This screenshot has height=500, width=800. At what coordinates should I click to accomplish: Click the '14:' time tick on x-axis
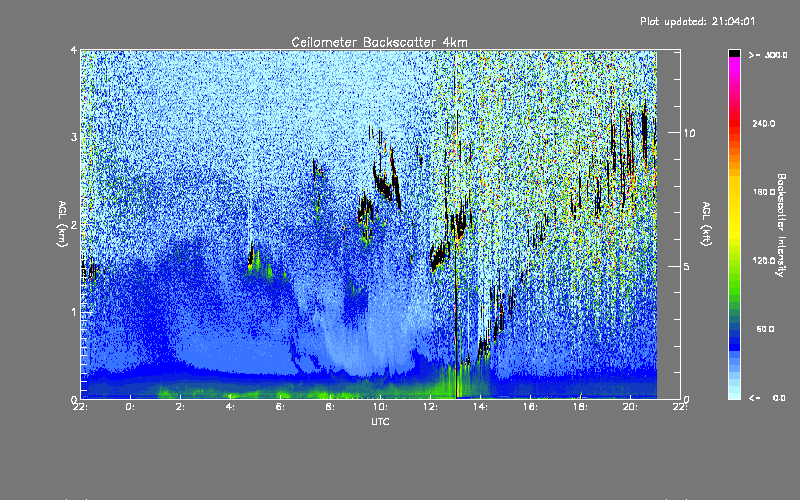[x=480, y=407]
